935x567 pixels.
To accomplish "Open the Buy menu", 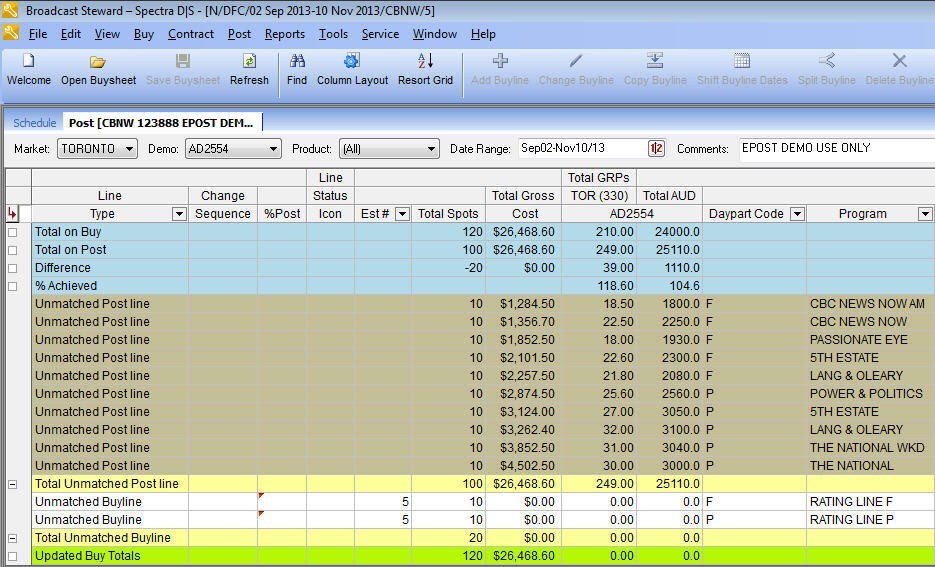I will coord(144,34).
